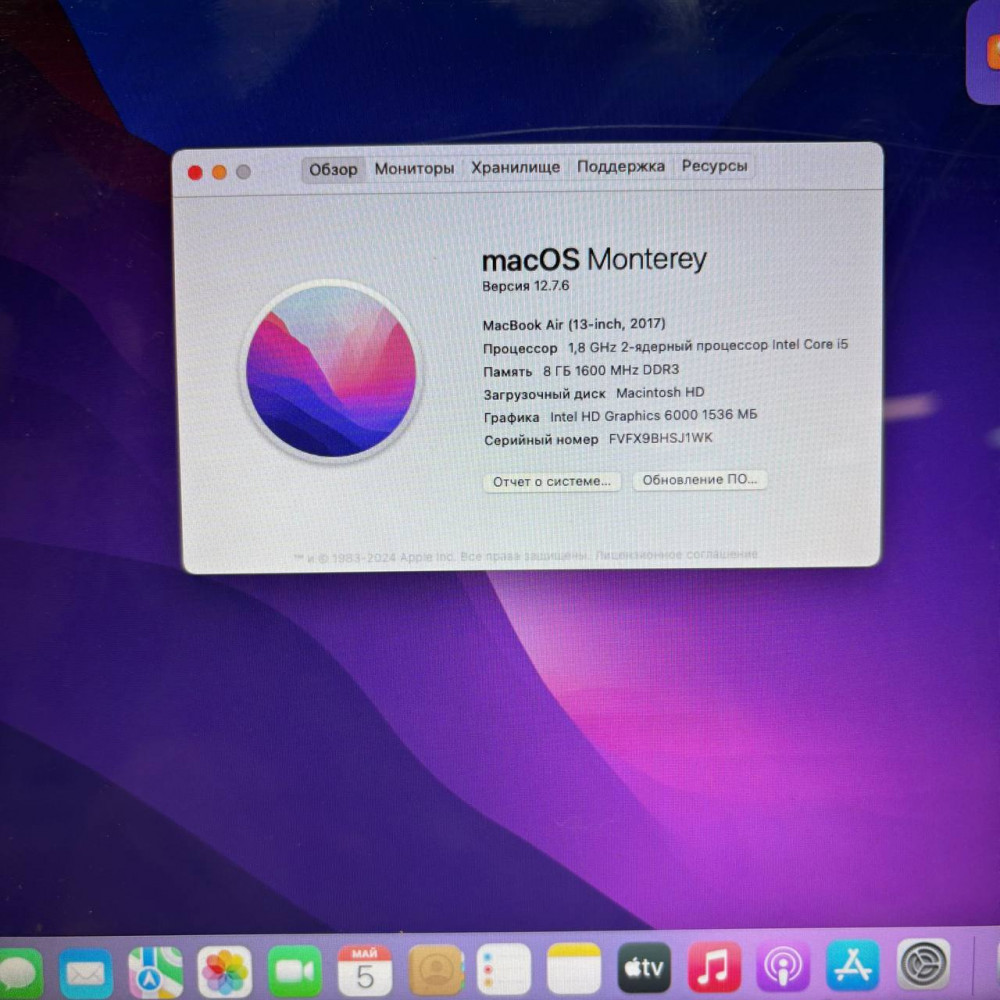Open System Preferences from the Dock
Screen dimensions: 1000x1000
point(923,966)
